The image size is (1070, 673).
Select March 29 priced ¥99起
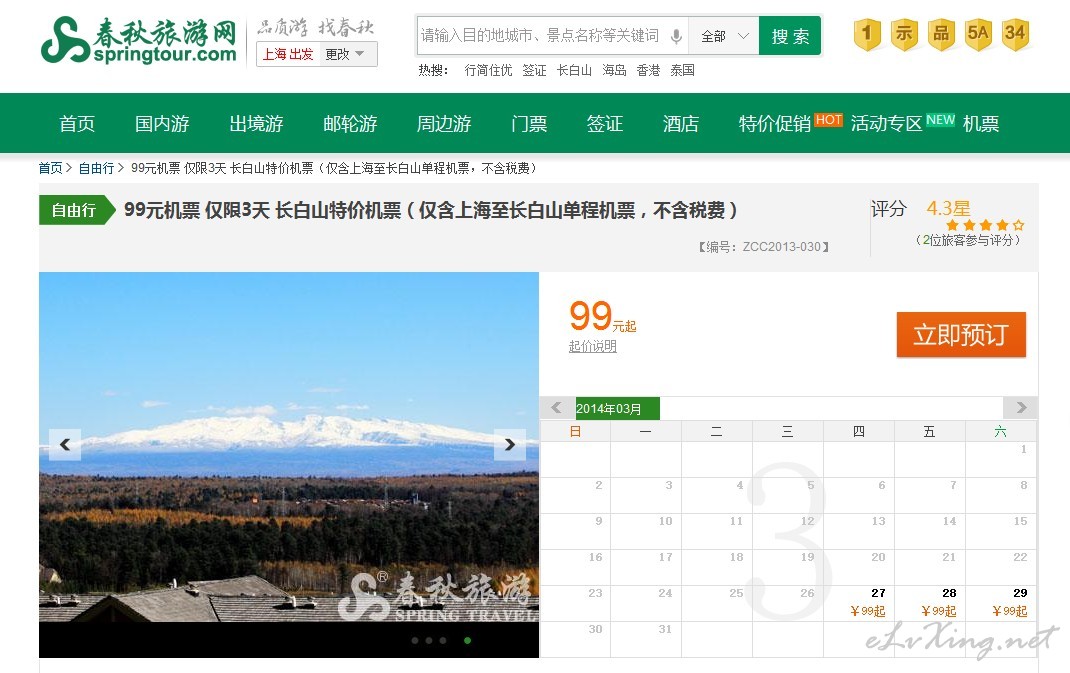[1001, 603]
